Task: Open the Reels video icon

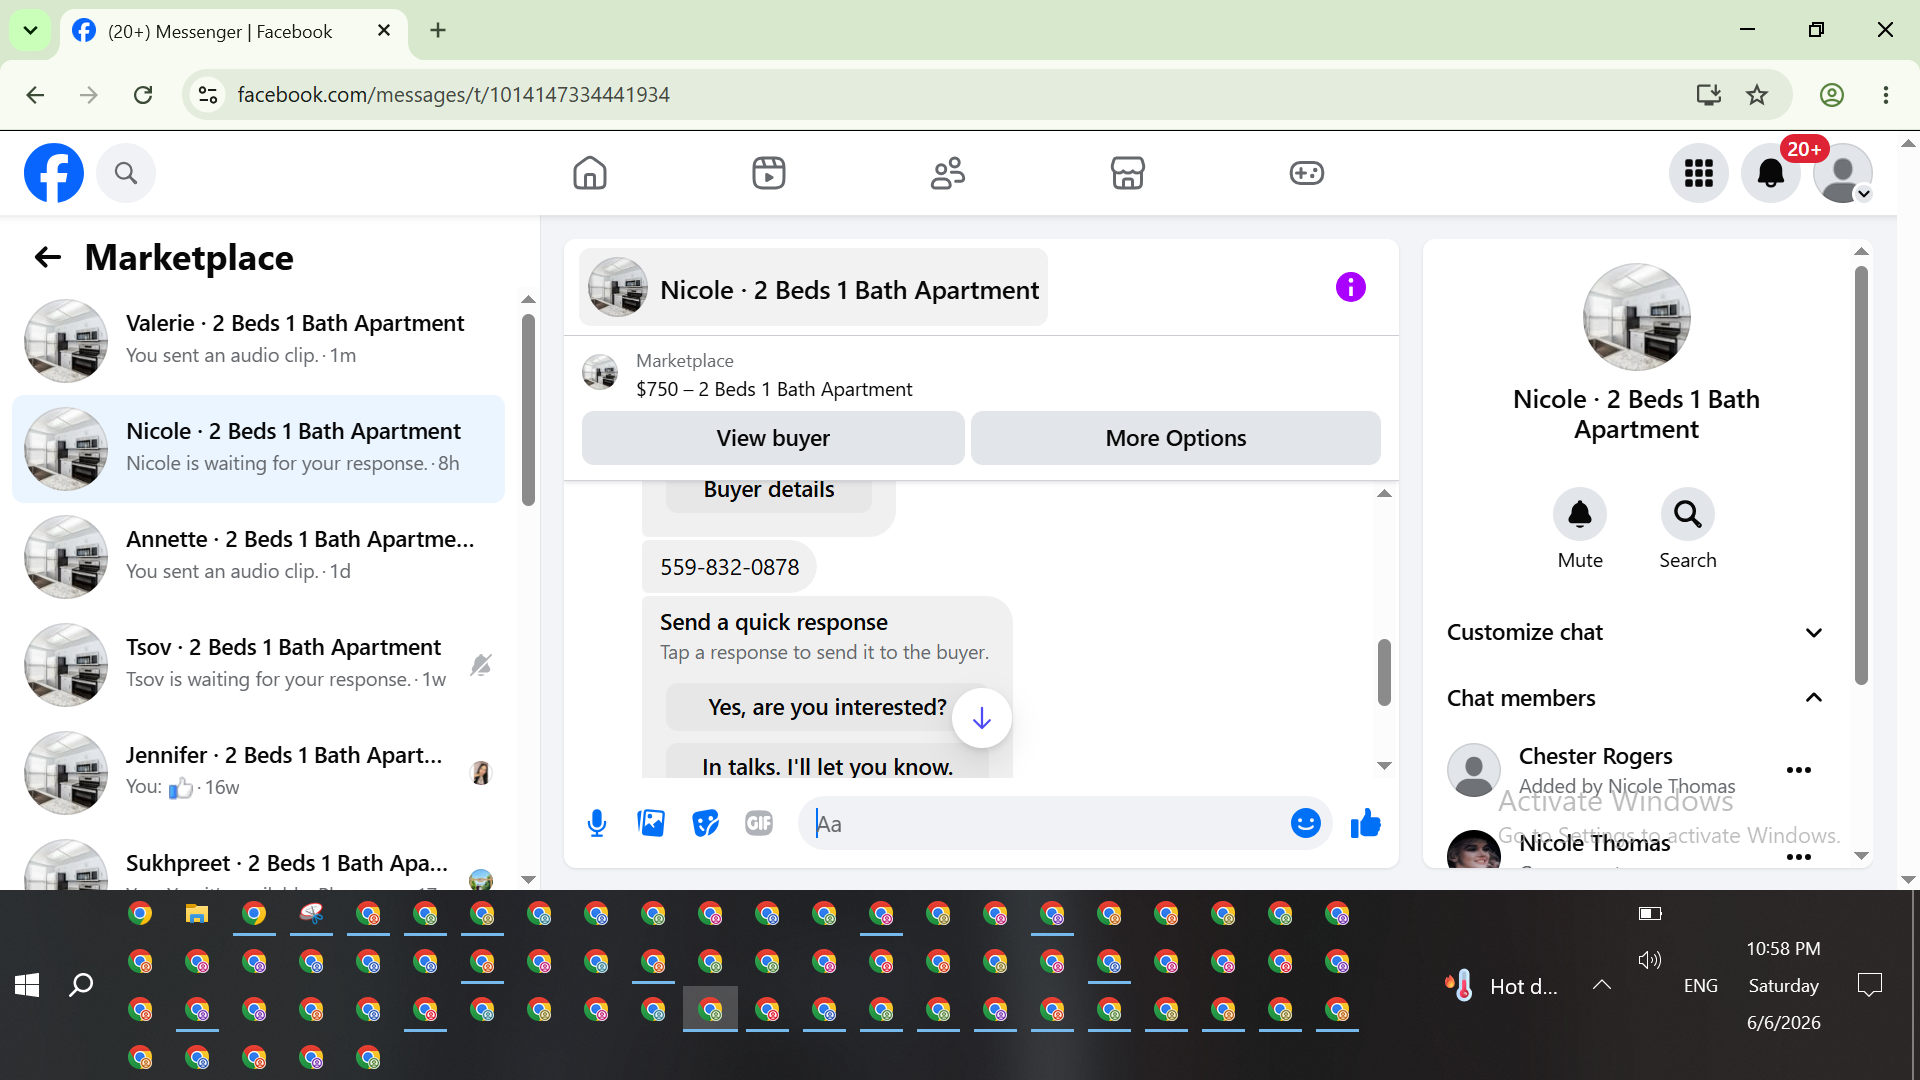Action: click(x=769, y=173)
